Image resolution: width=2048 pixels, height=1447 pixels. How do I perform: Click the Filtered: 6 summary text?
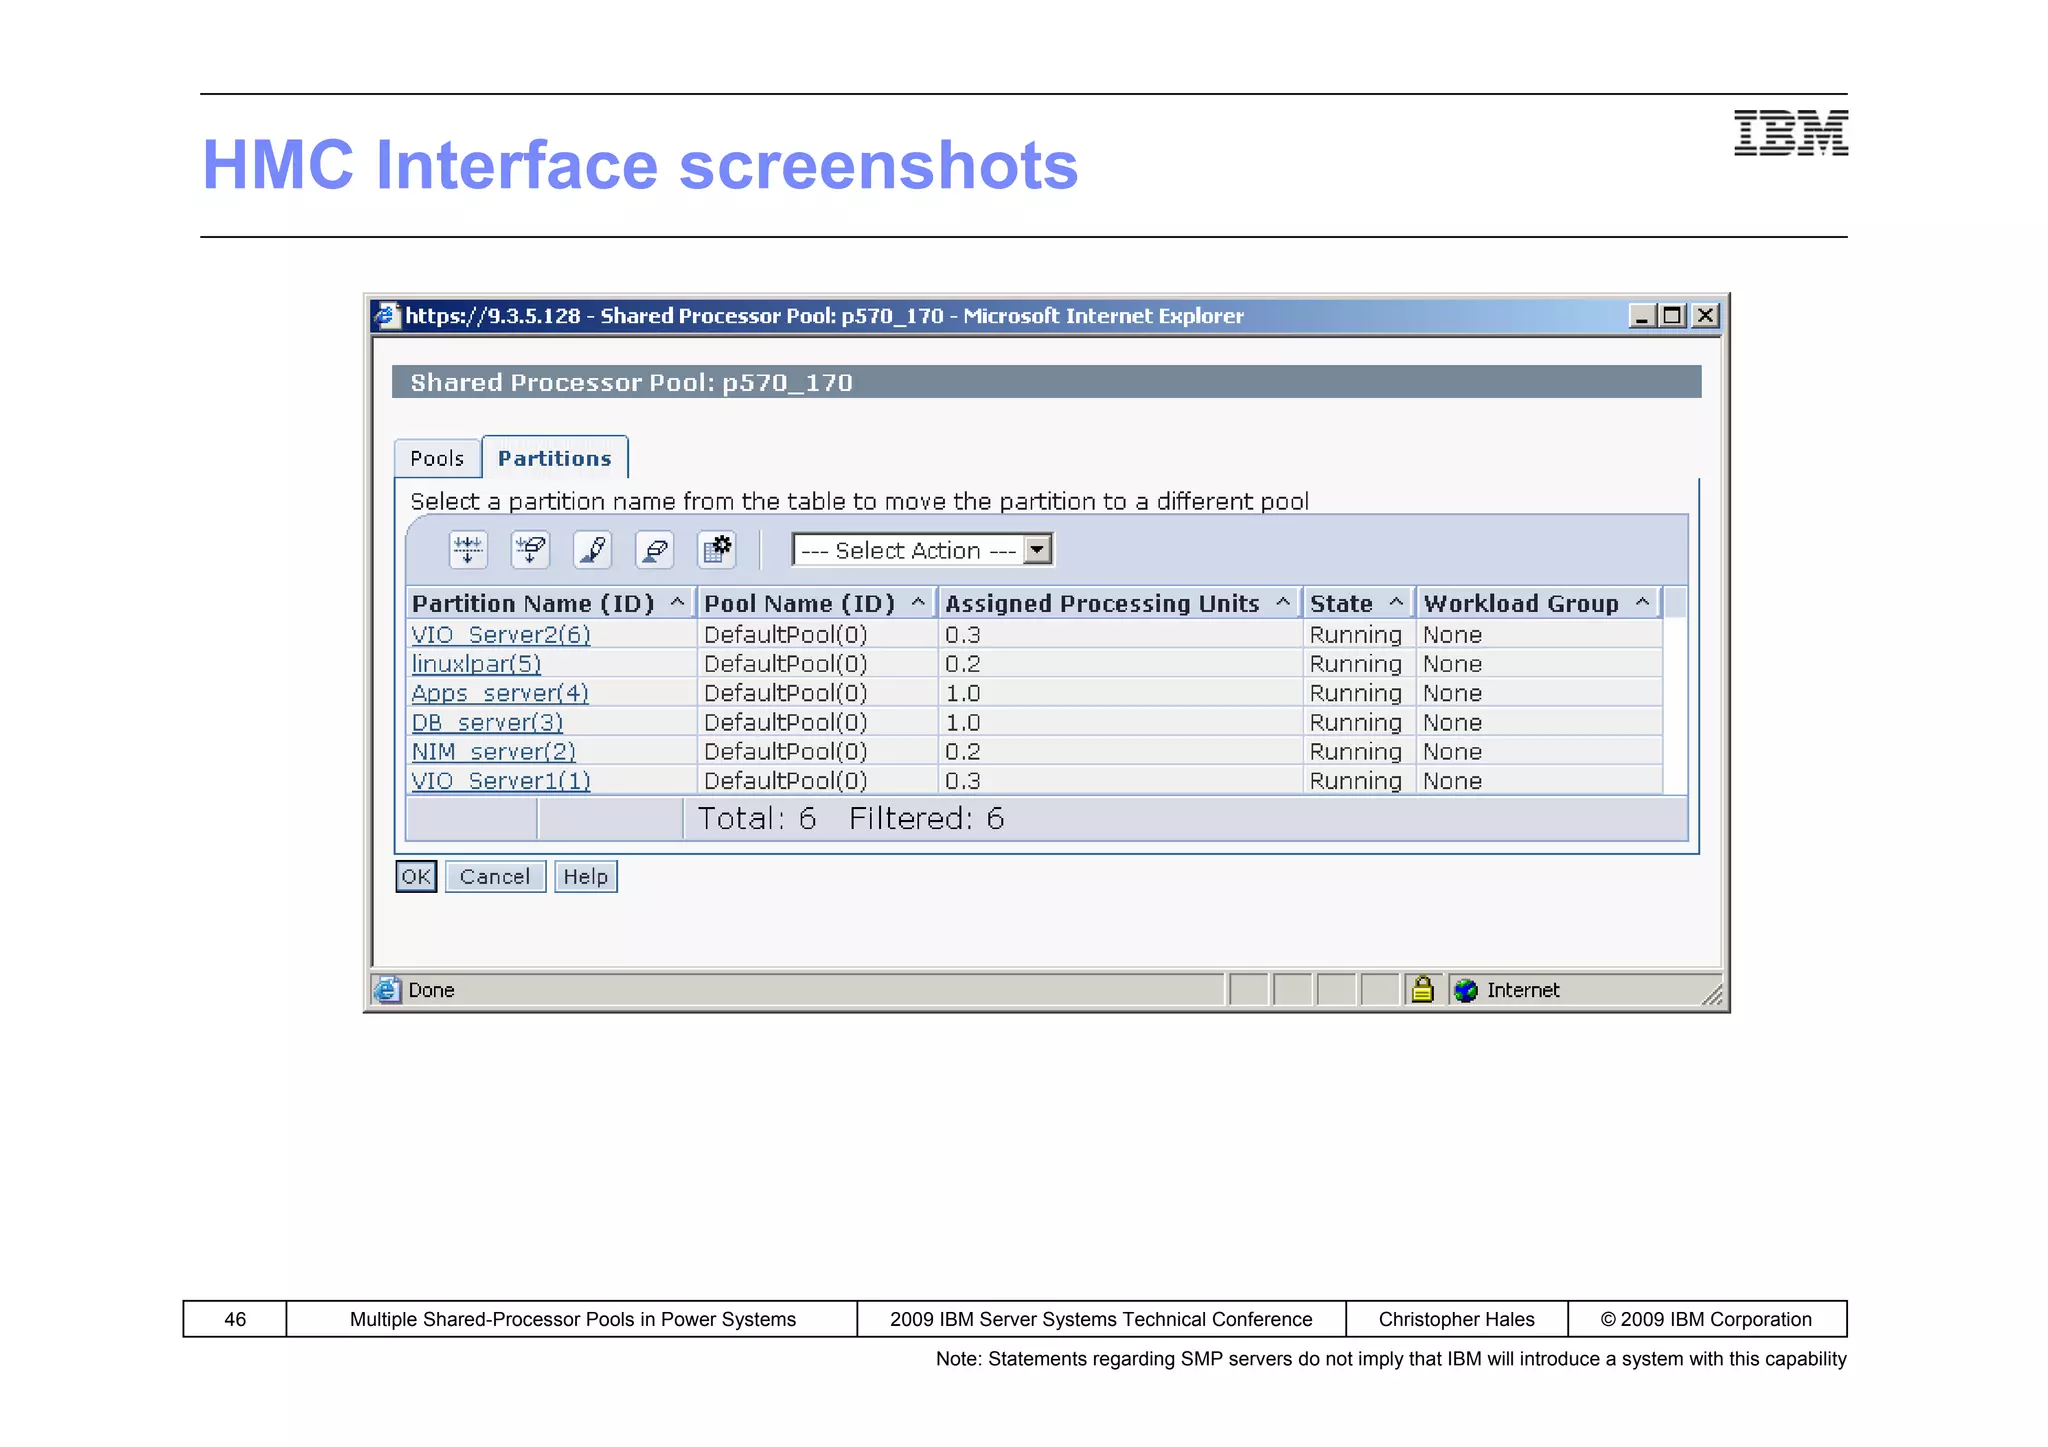click(927, 818)
